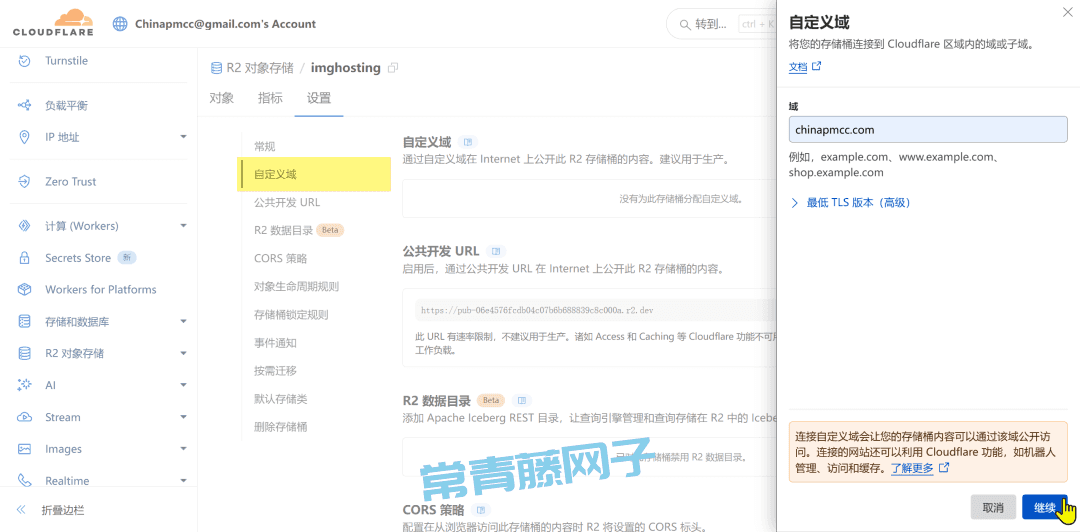Expand the 存储和数据库 sidebar menu
1080x532 pixels.
[x=183, y=321]
